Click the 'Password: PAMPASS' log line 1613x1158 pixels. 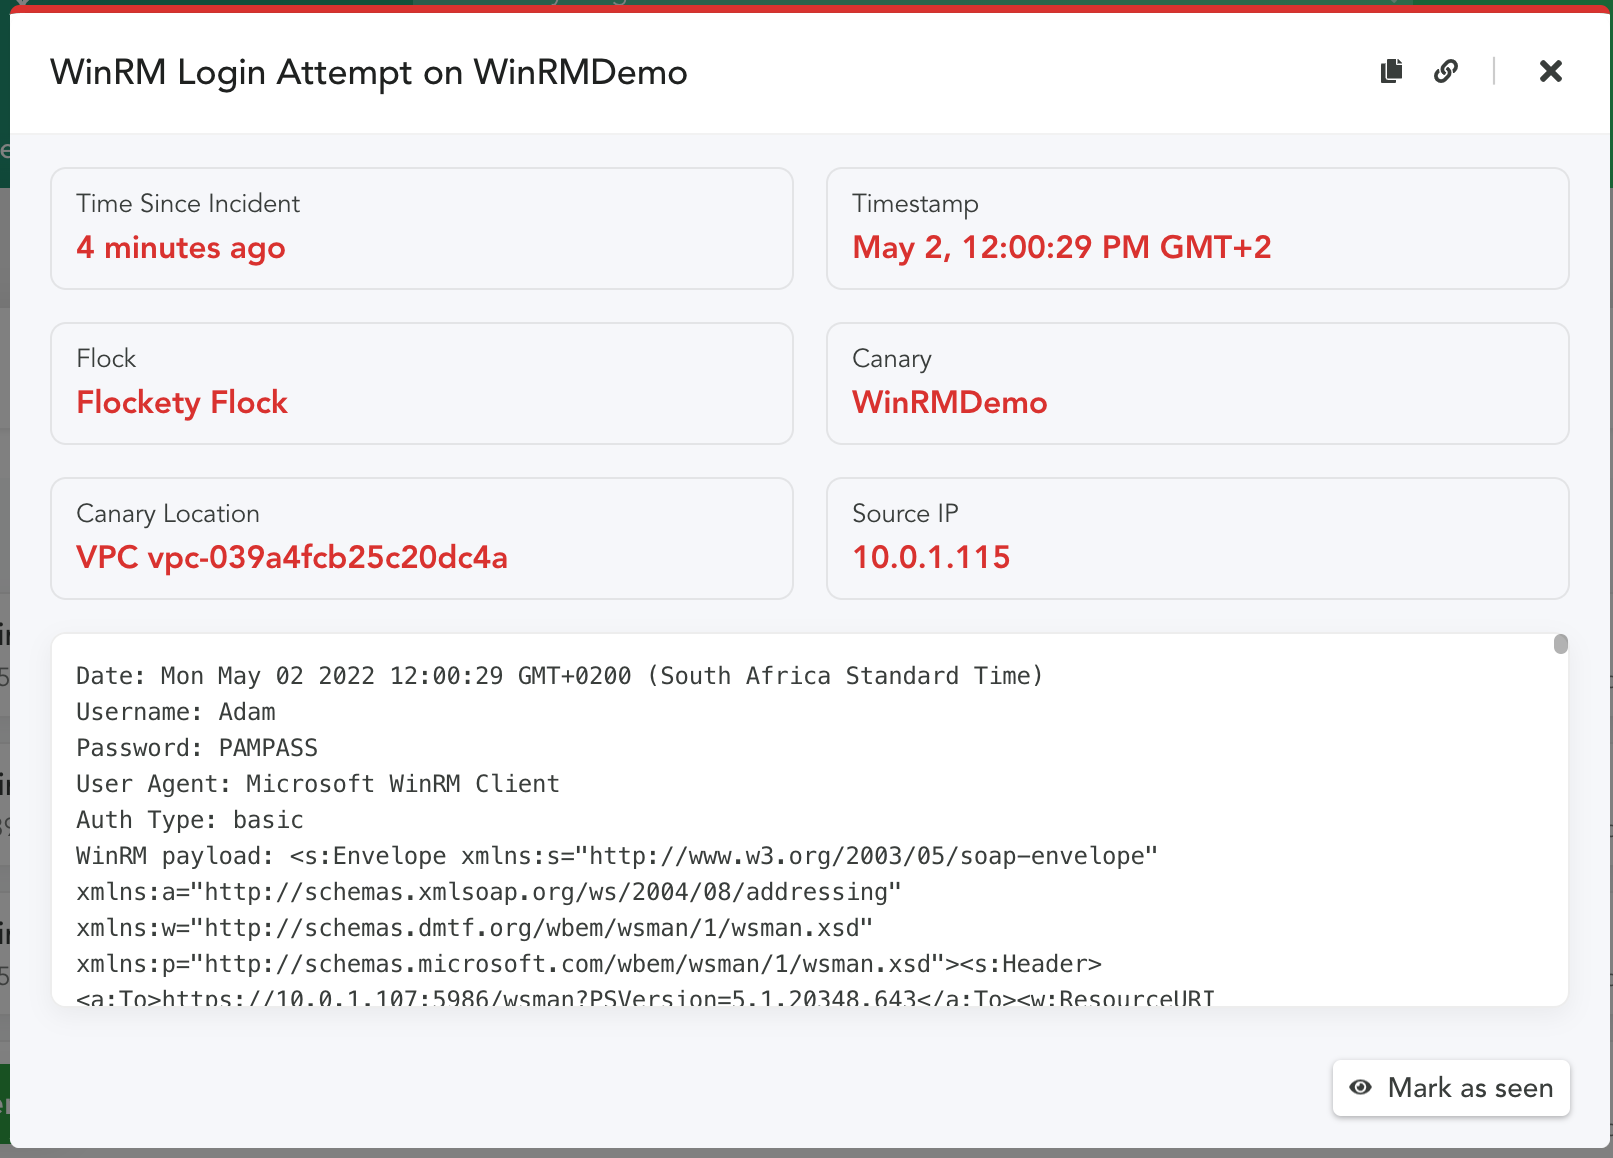[197, 748]
